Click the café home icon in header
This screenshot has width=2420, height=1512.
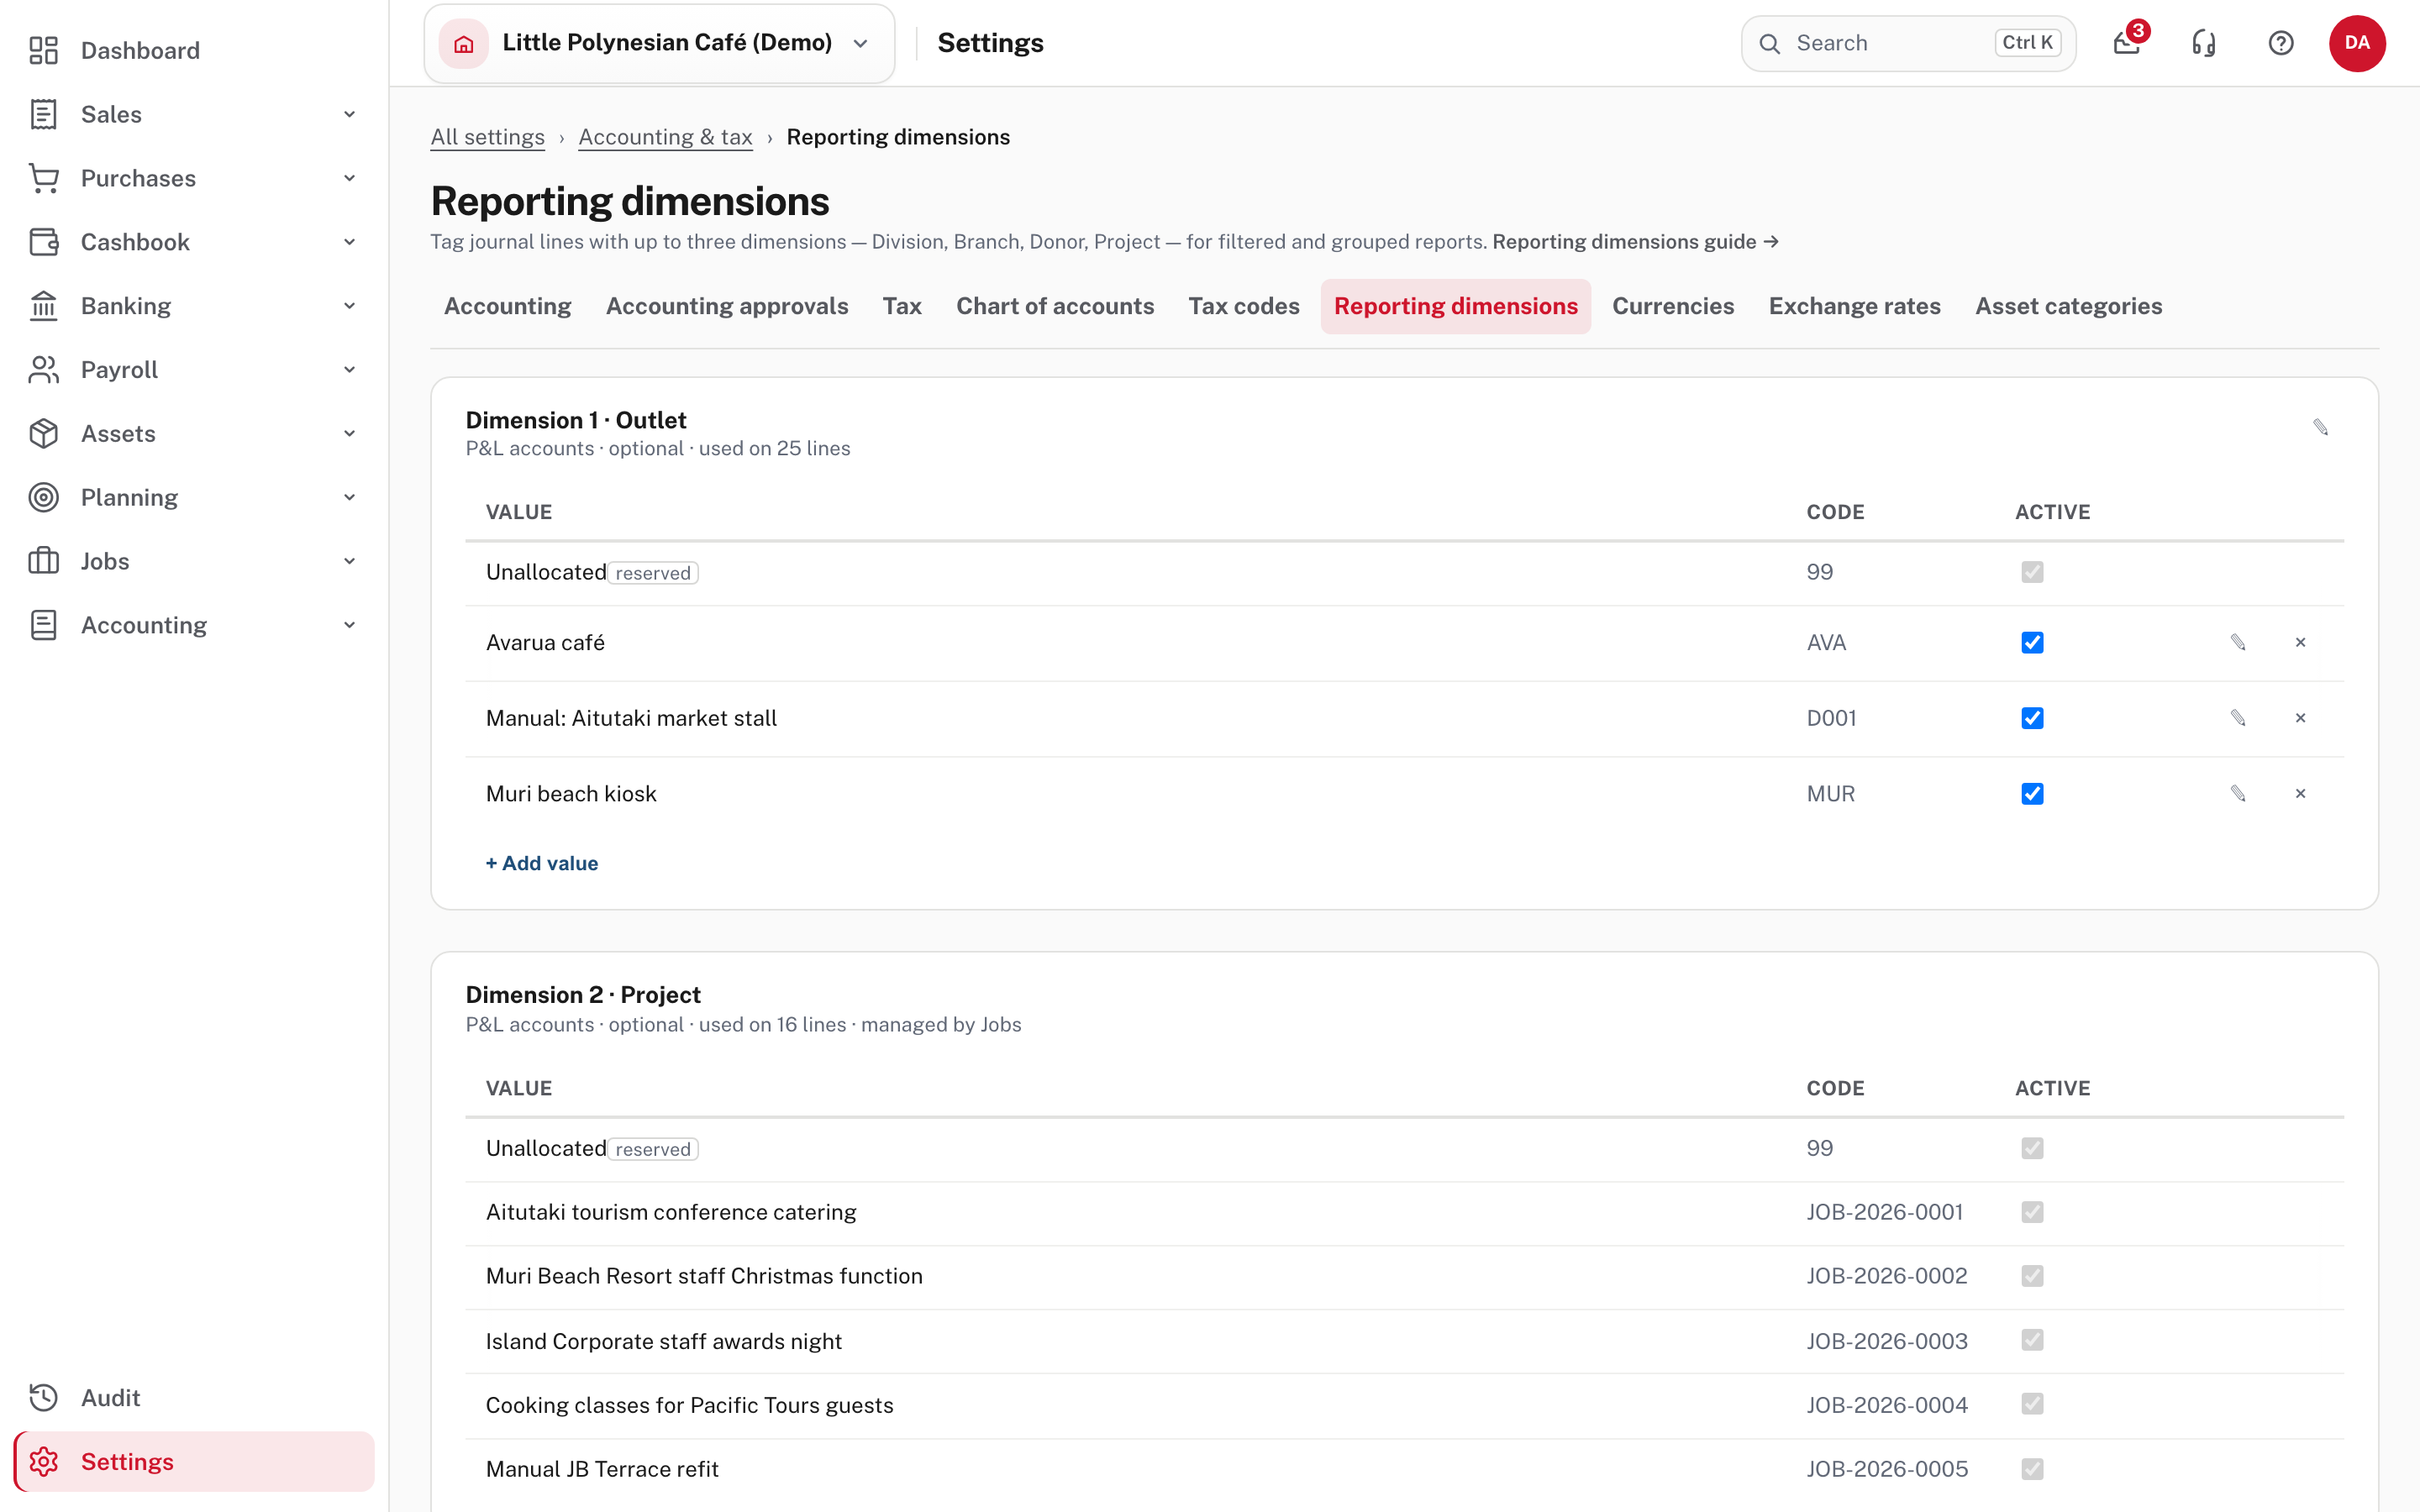[464, 43]
